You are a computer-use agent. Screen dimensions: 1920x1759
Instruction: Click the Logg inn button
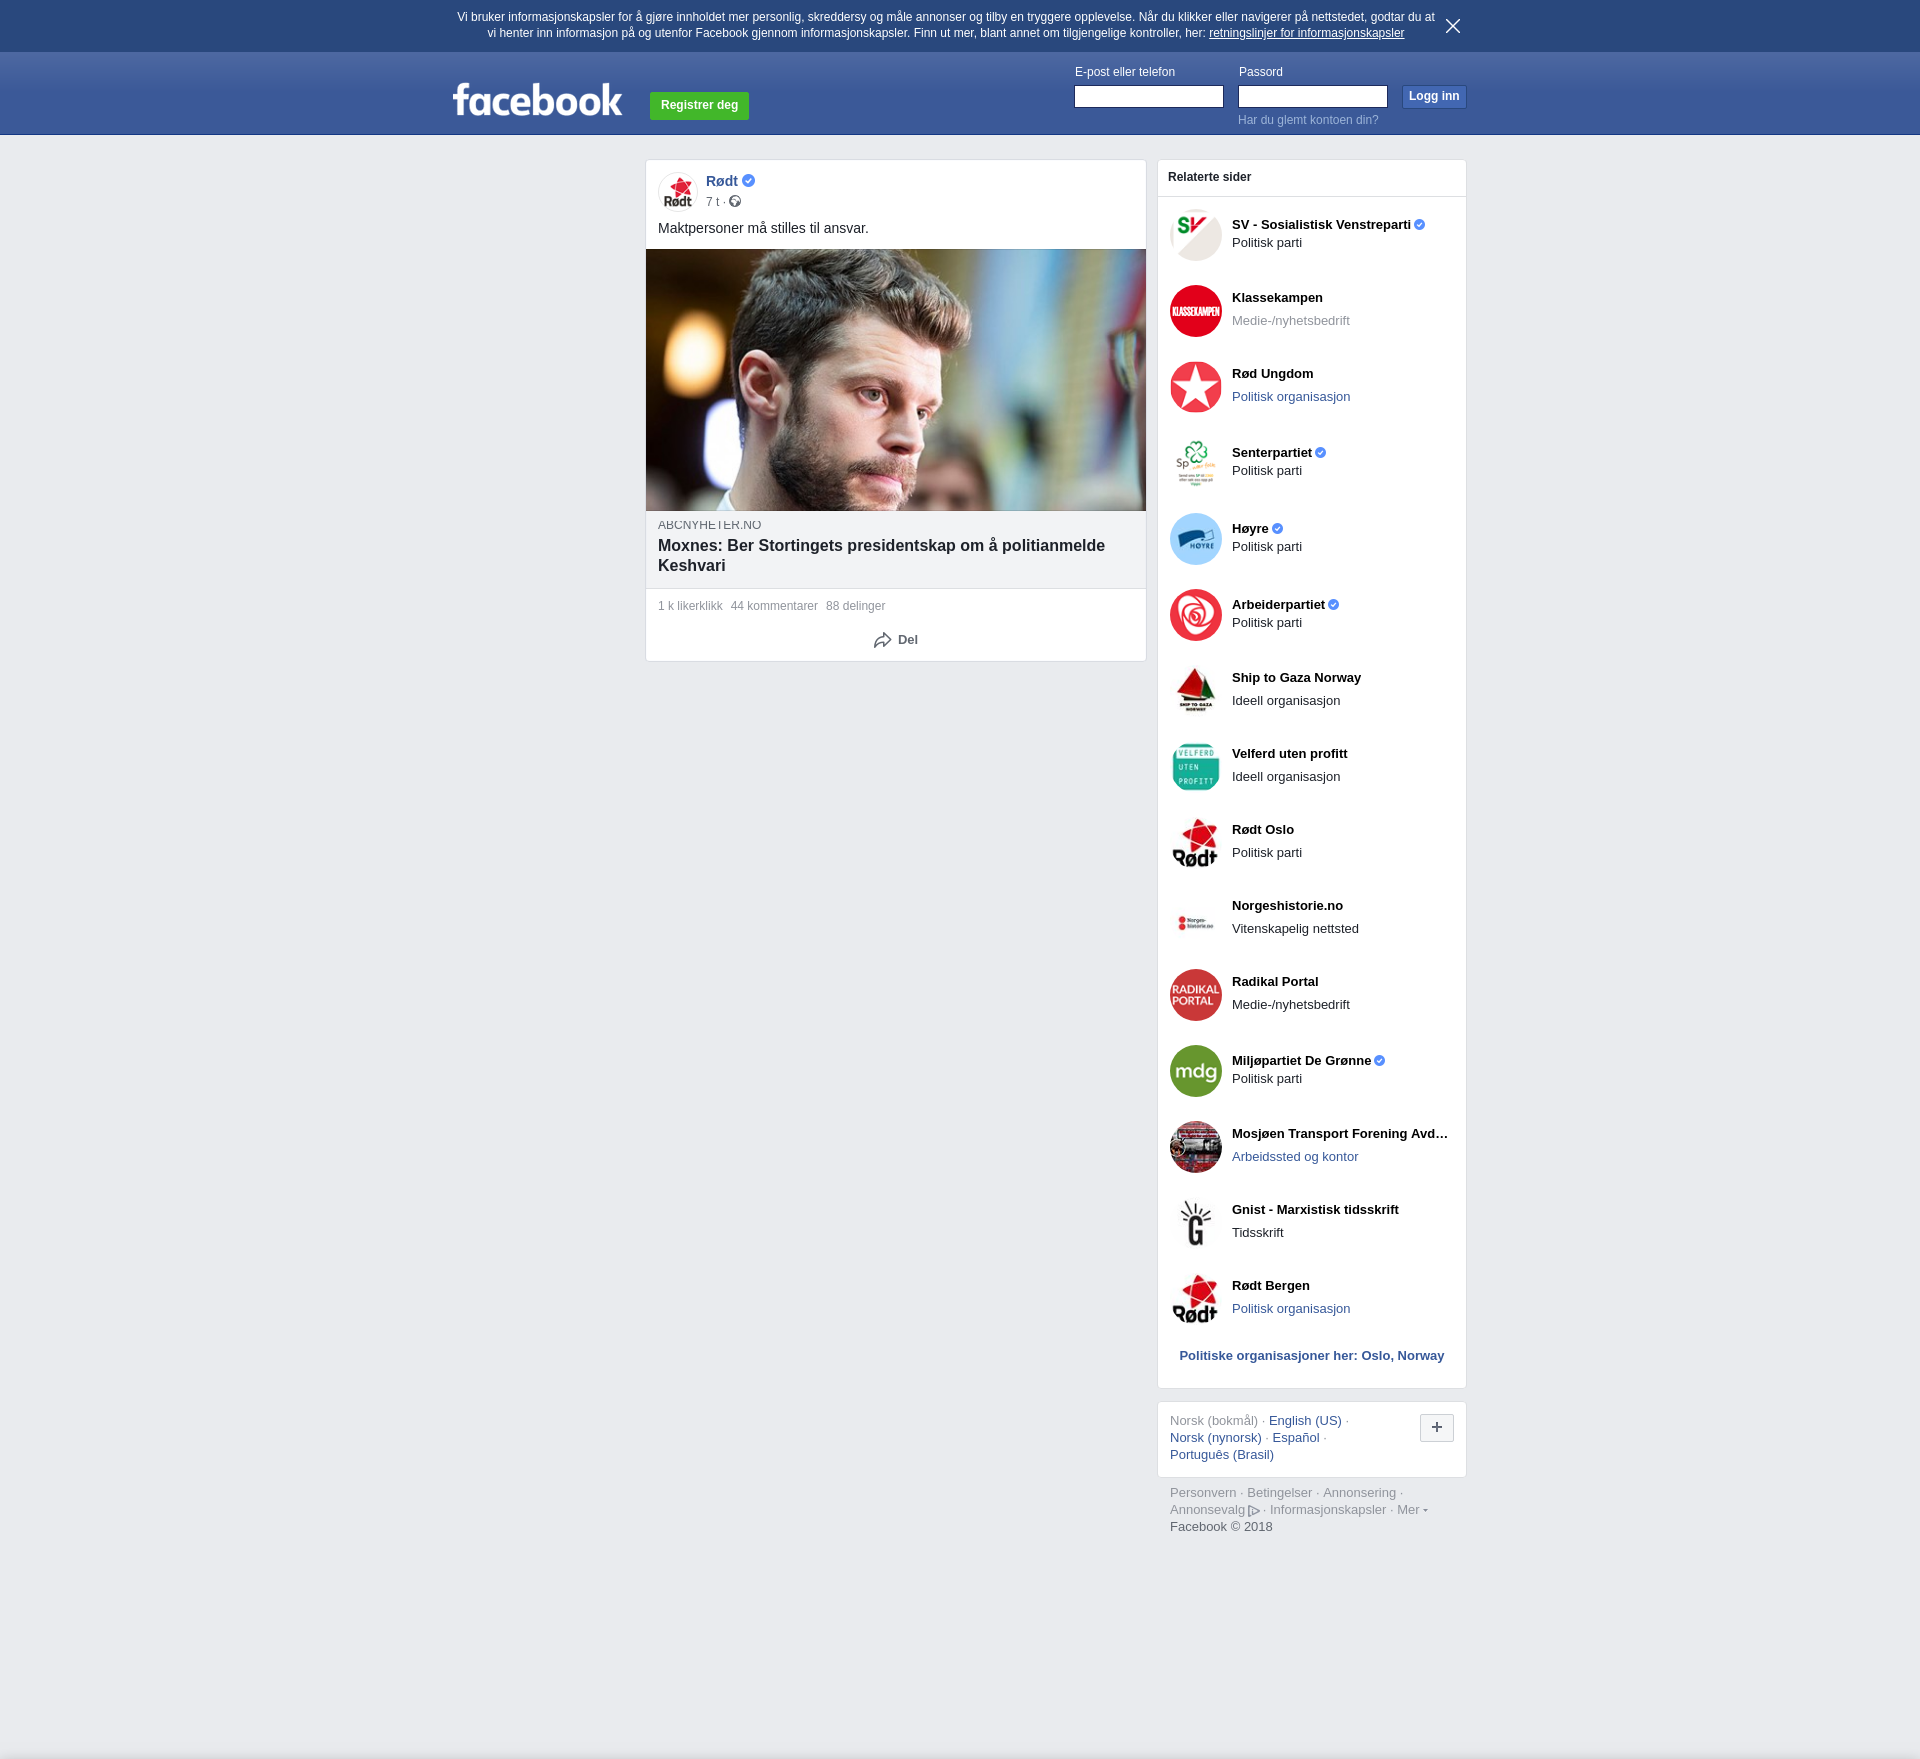coord(1434,96)
